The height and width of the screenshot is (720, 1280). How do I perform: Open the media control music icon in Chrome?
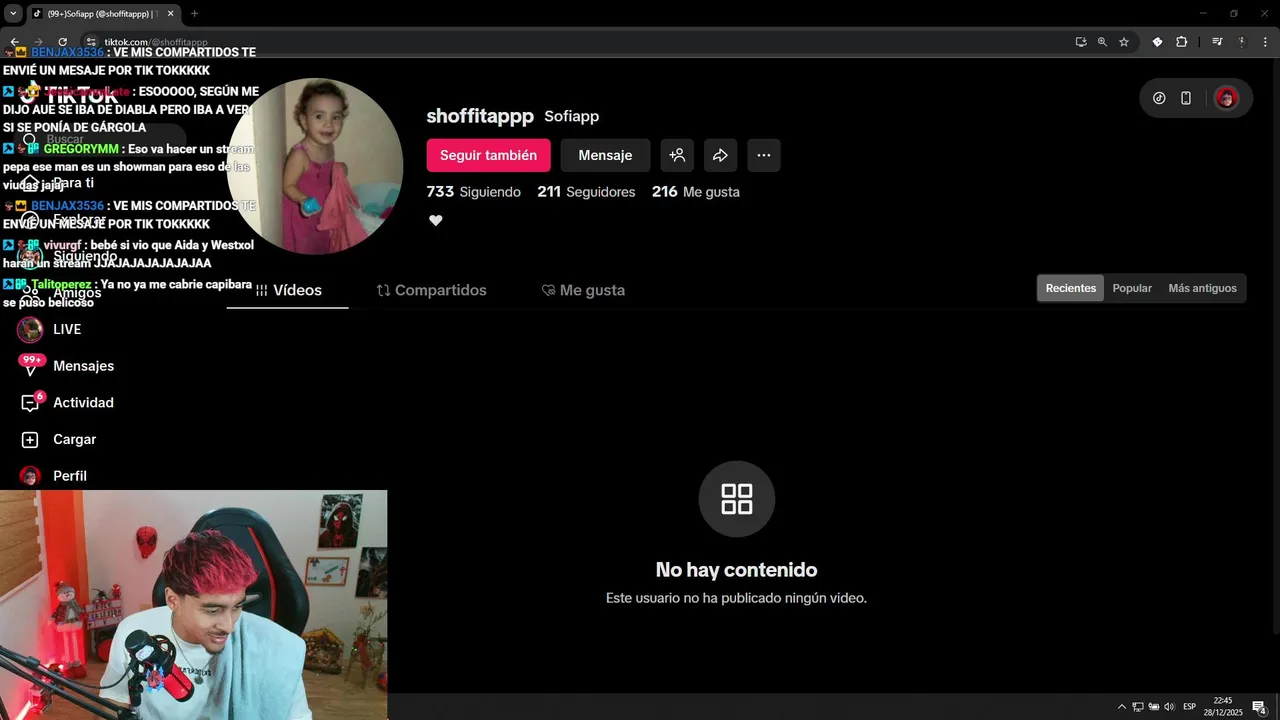1217,42
